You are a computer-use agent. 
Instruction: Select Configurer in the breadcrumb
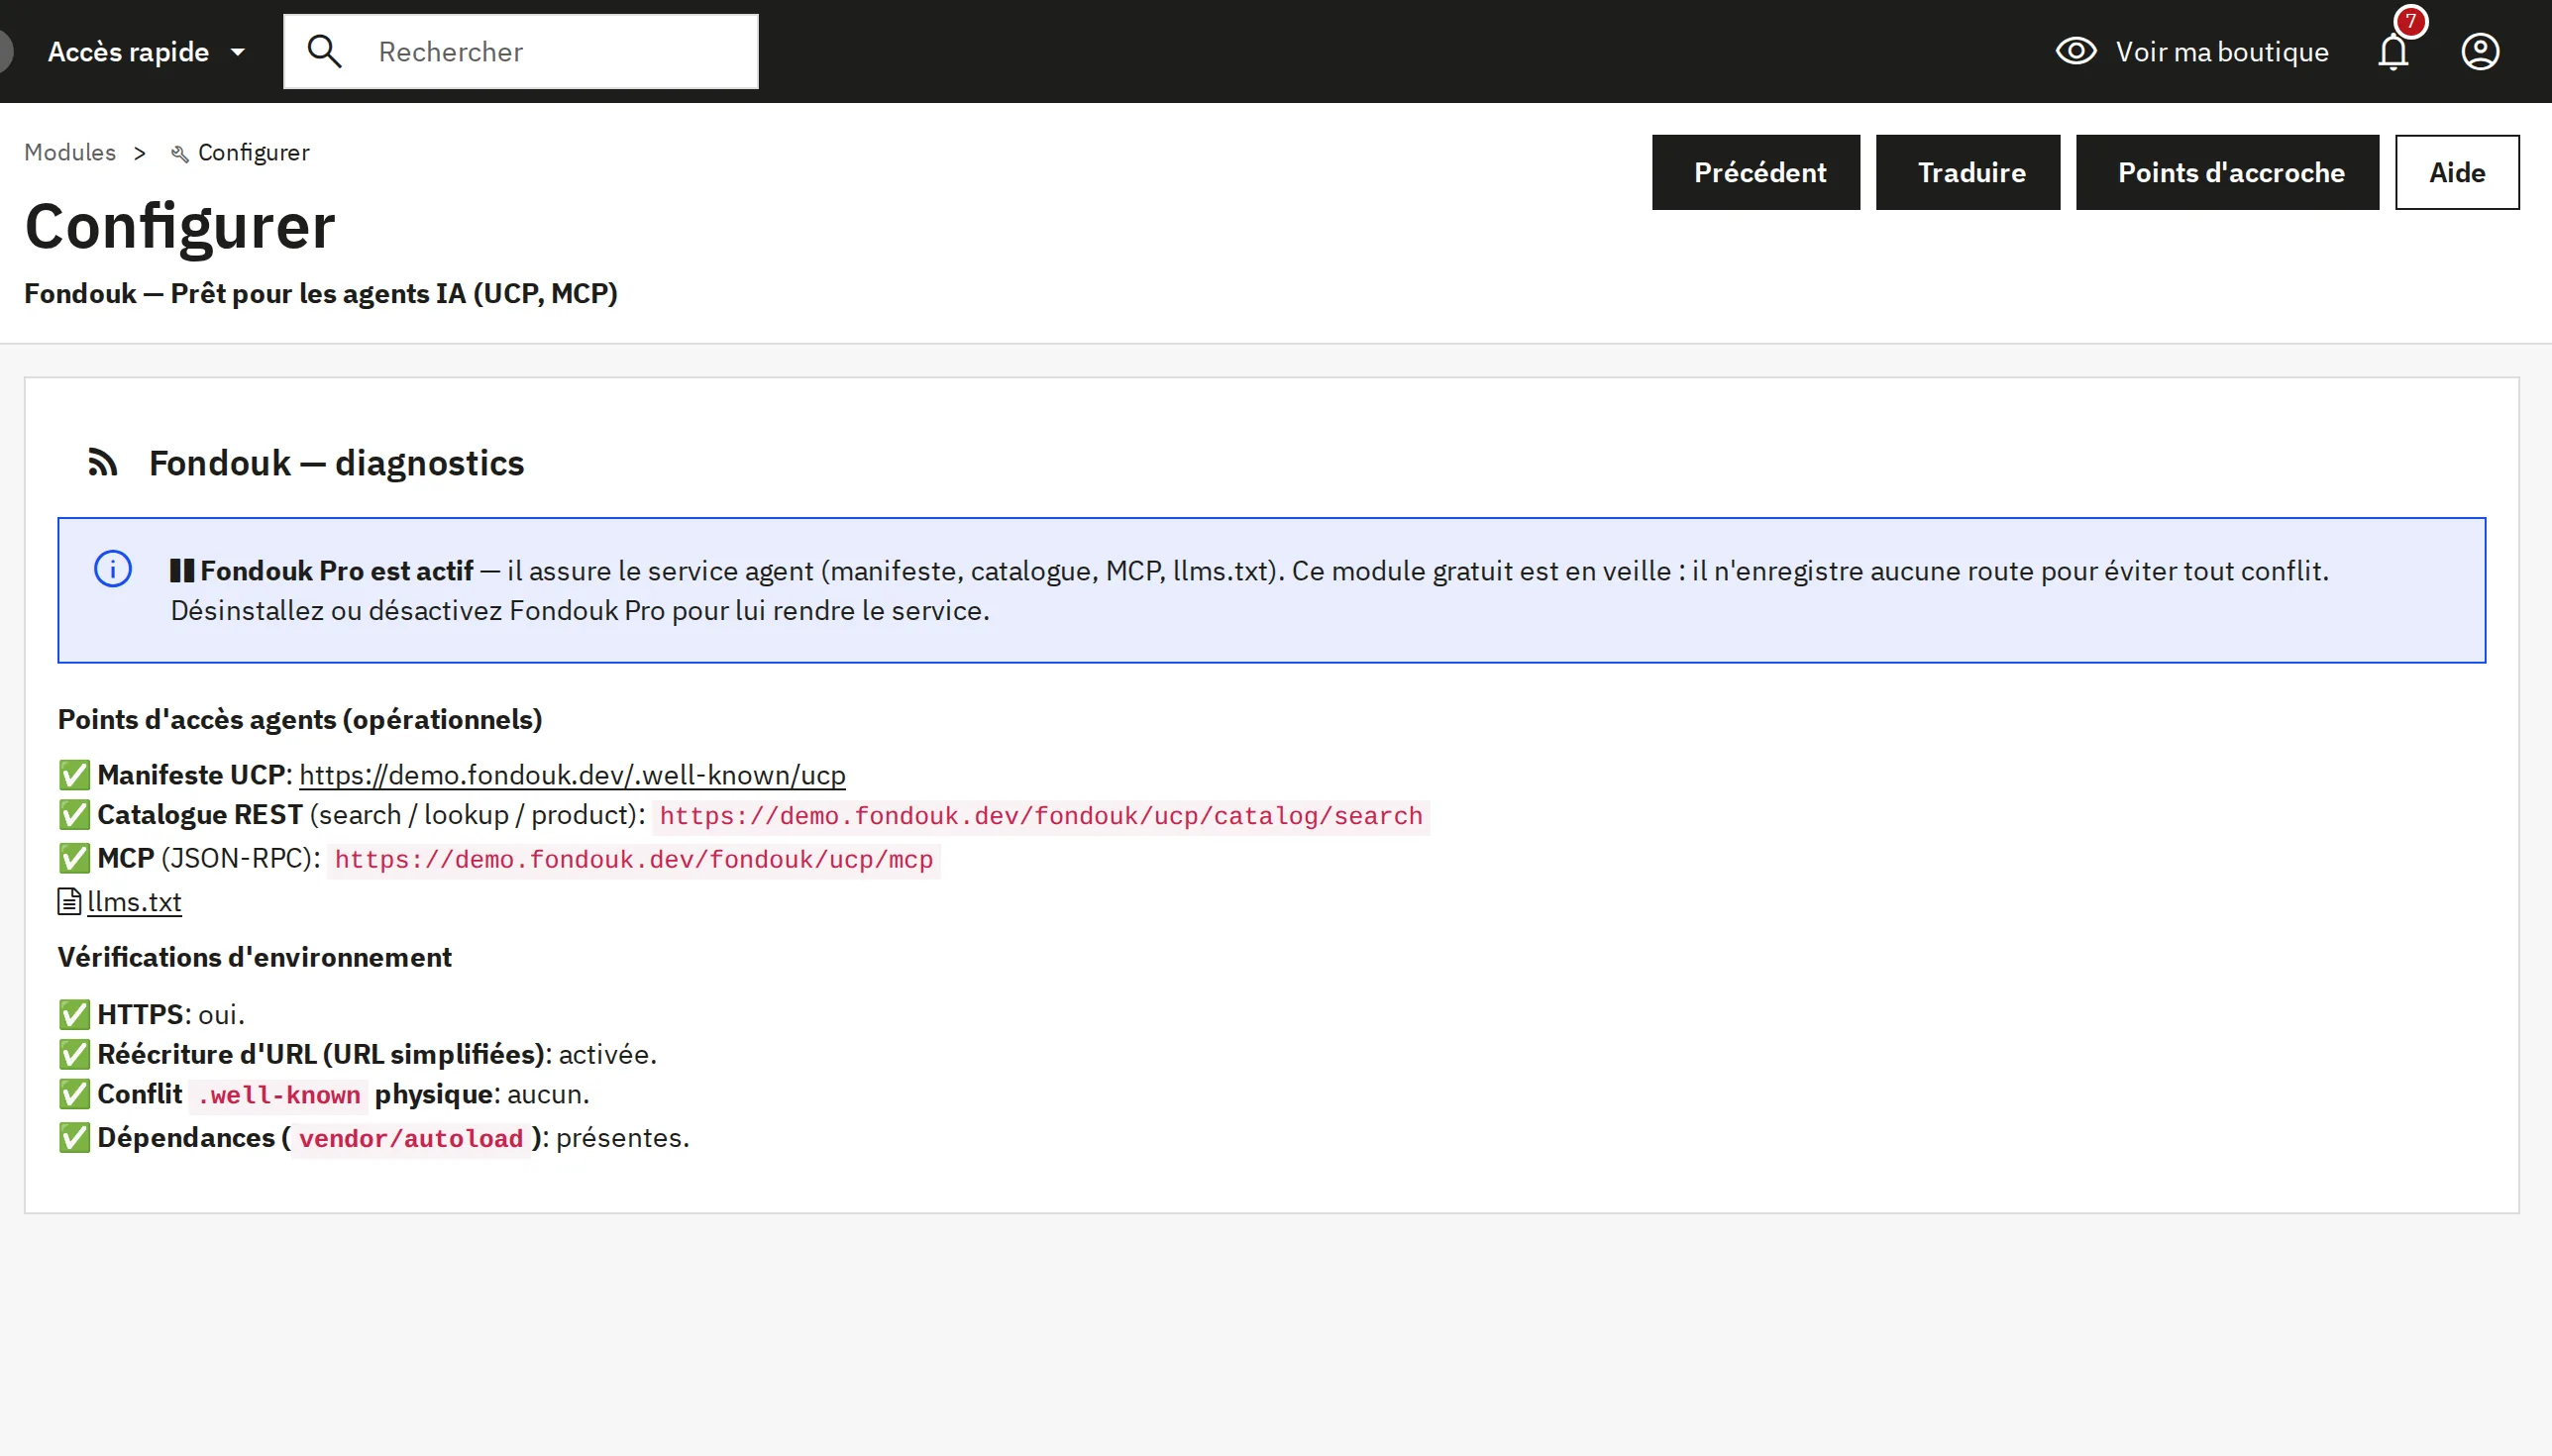pos(253,152)
